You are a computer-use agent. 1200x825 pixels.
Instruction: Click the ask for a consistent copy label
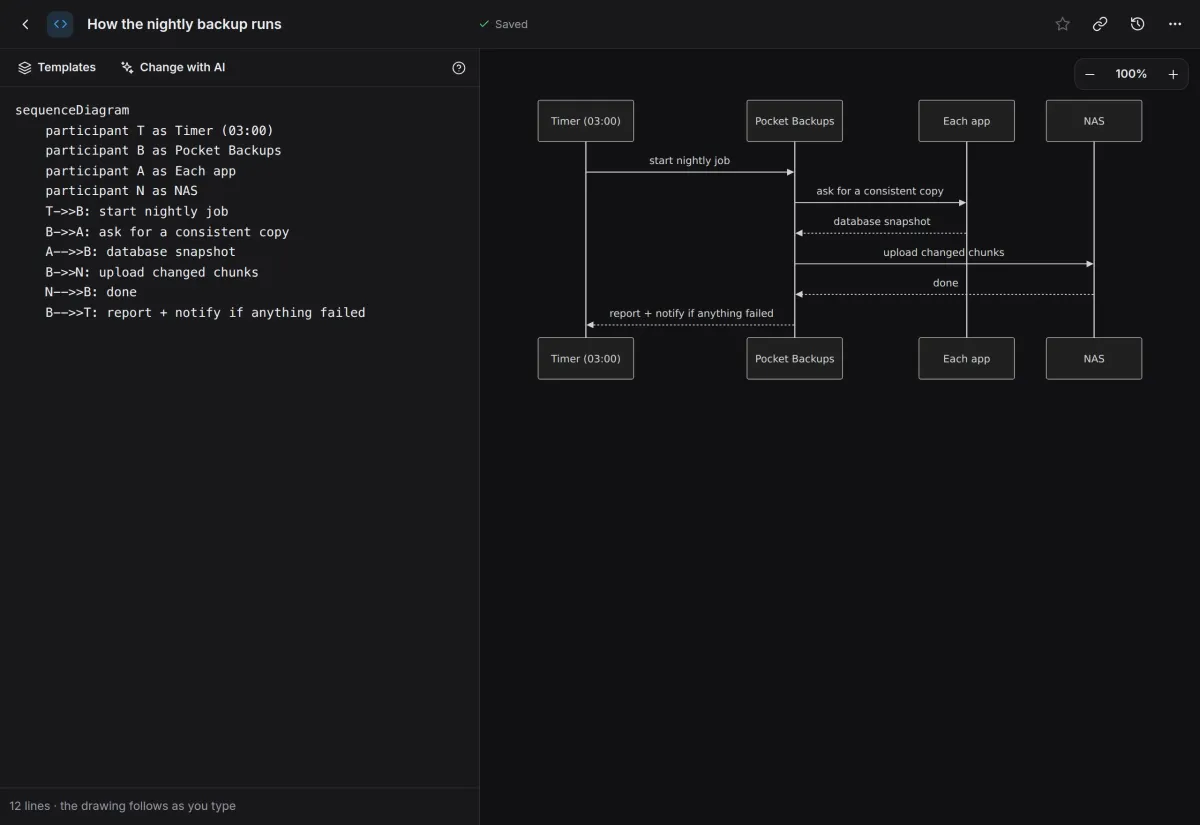[x=880, y=191]
